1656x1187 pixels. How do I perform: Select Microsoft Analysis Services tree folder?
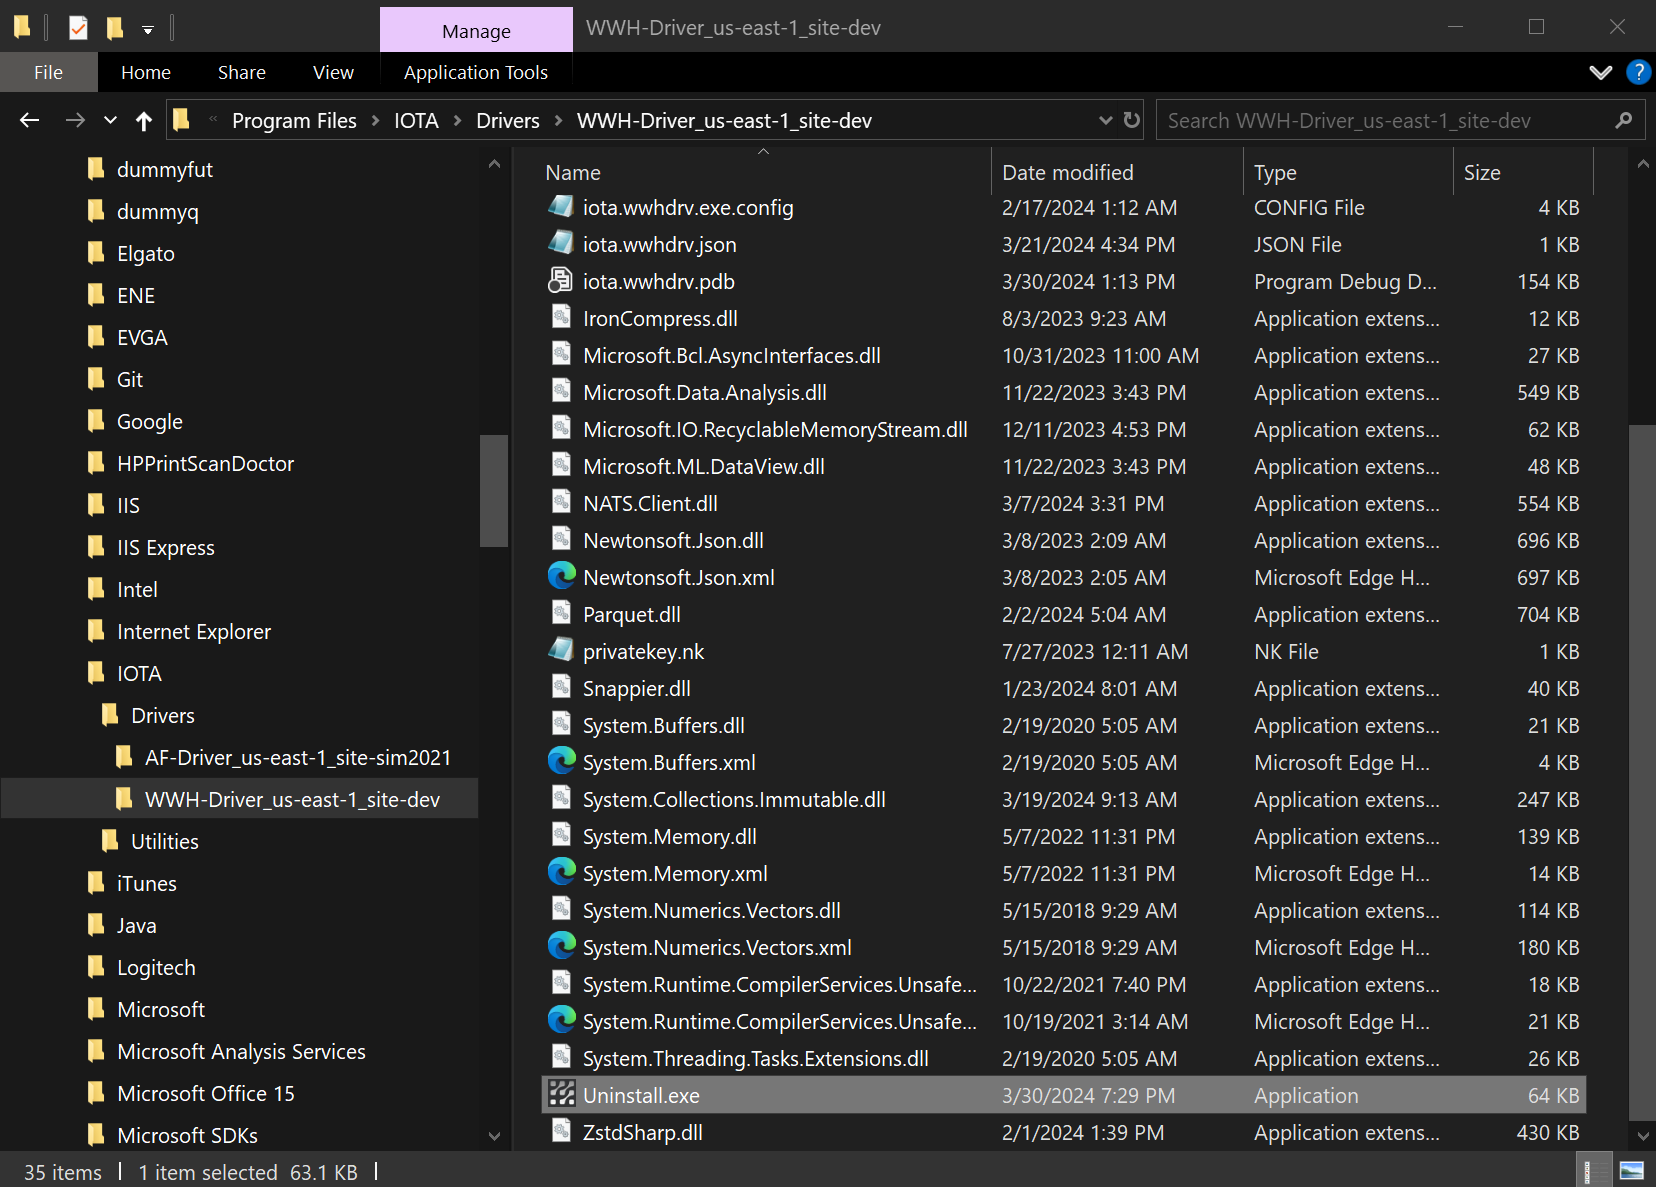[x=241, y=1052]
